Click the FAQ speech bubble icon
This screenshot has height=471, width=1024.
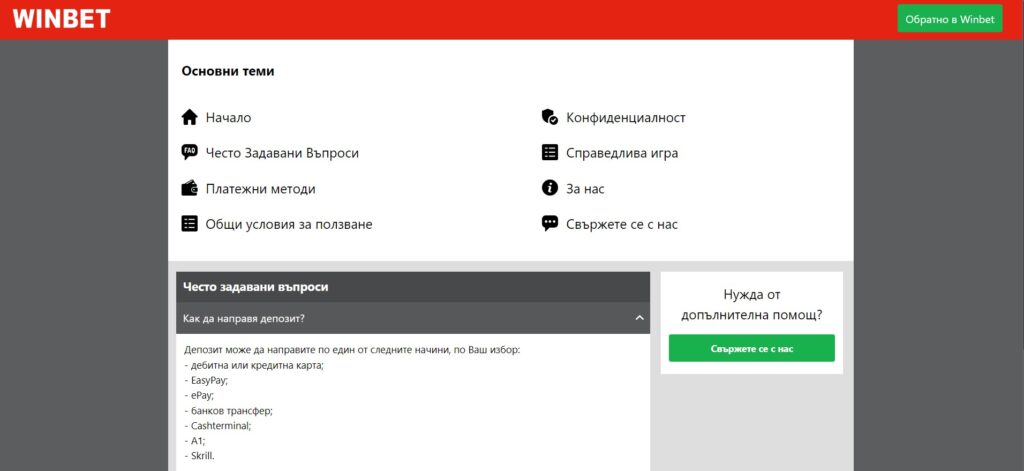[190, 153]
